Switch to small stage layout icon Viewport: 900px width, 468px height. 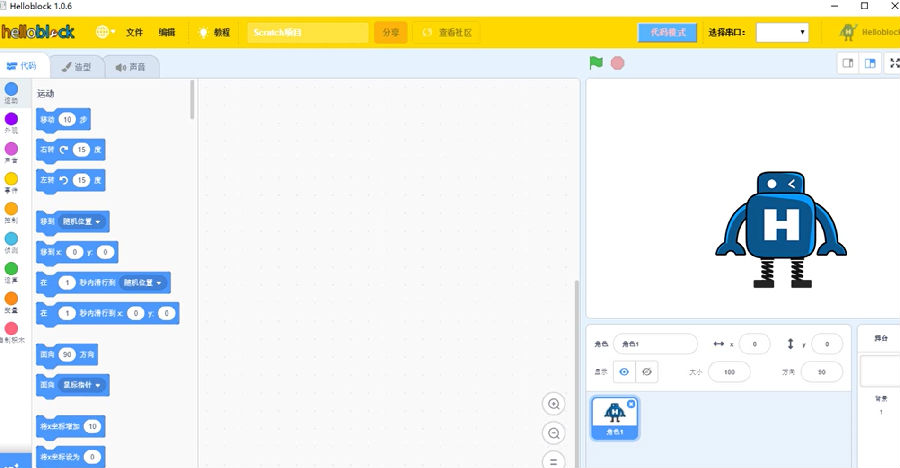pyautogui.click(x=848, y=63)
